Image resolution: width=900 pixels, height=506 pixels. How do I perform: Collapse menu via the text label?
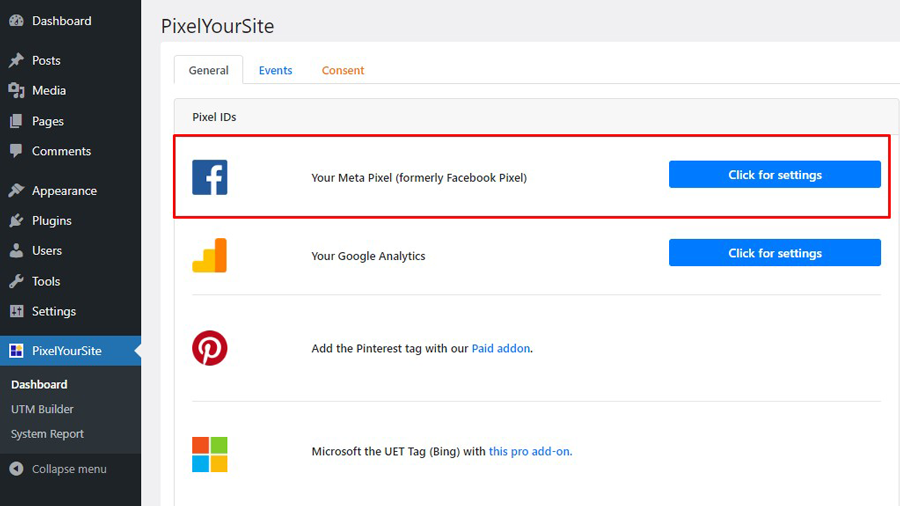coord(69,469)
